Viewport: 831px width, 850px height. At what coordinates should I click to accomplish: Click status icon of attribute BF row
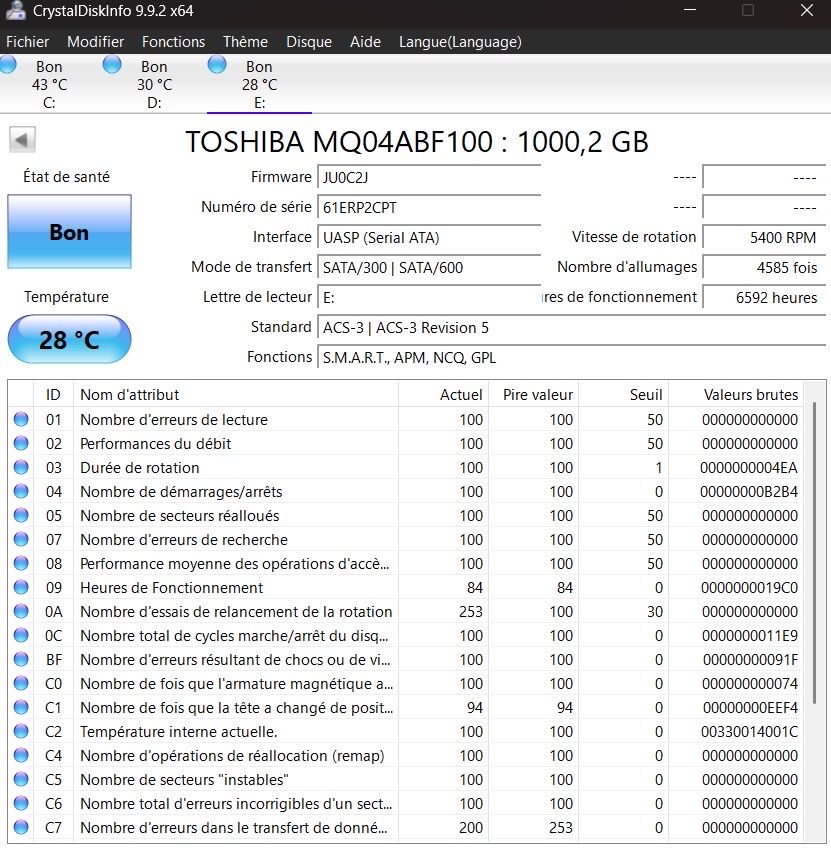coord(21,659)
